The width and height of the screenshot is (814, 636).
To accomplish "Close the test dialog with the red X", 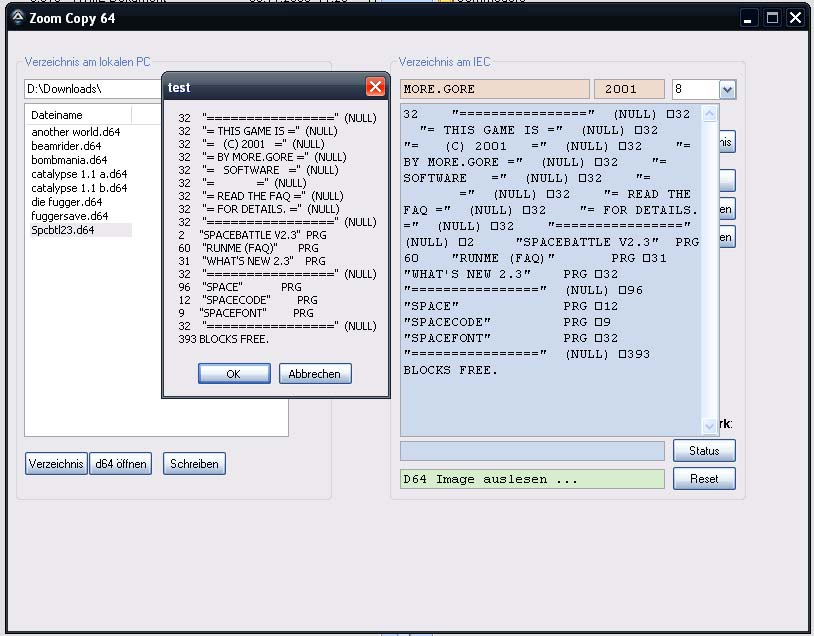I will 375,87.
